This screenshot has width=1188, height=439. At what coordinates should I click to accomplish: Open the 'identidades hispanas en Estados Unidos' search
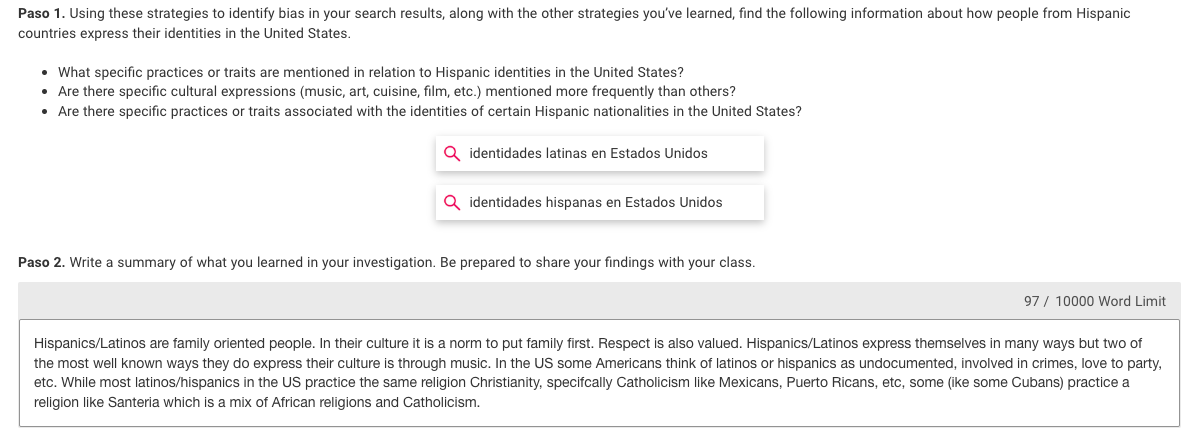[599, 202]
